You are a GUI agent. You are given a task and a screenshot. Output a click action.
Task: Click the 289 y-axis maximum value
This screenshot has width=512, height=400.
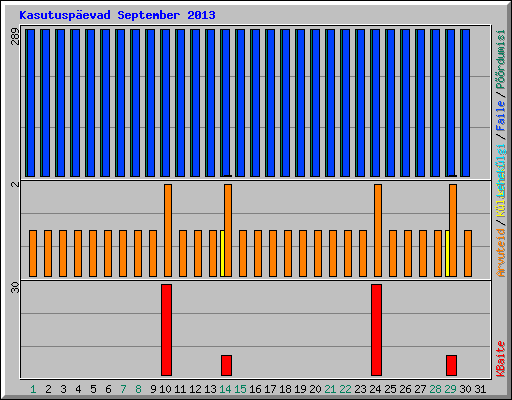15,37
